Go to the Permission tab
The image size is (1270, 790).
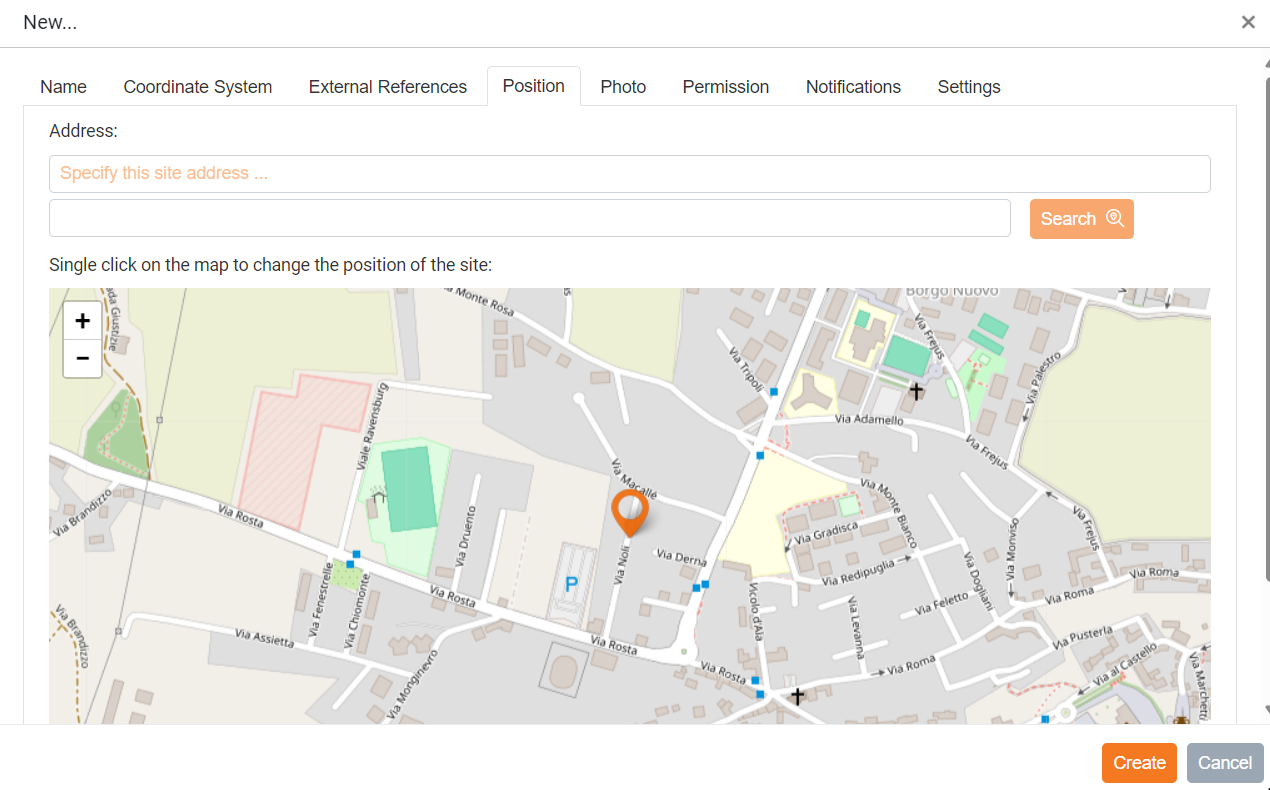pyautogui.click(x=725, y=87)
